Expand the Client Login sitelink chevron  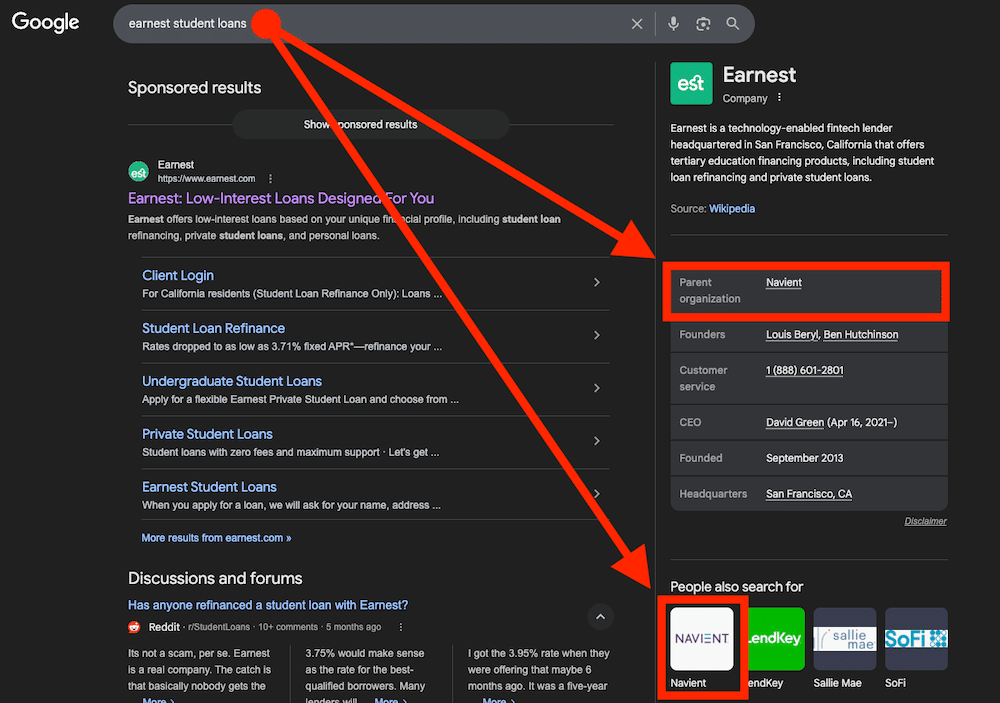tap(597, 282)
